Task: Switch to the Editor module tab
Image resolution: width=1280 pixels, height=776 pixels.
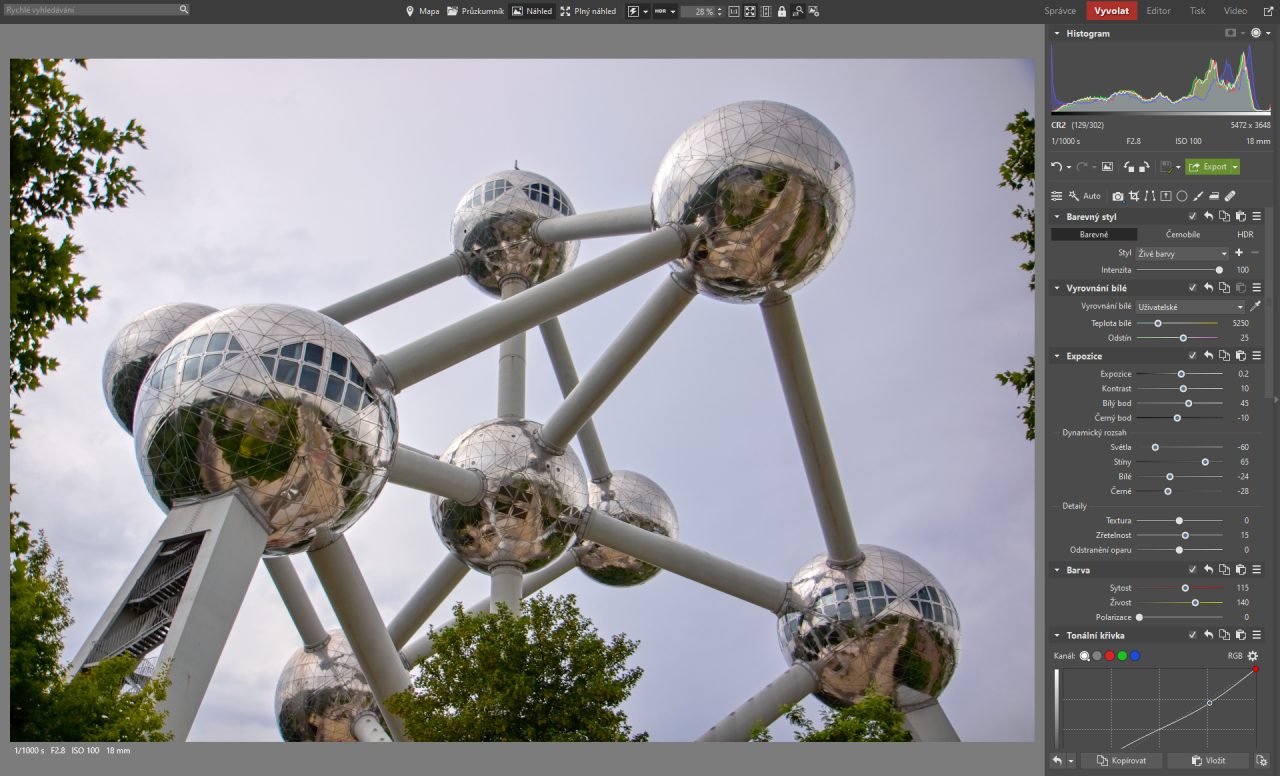Action: coord(1158,11)
